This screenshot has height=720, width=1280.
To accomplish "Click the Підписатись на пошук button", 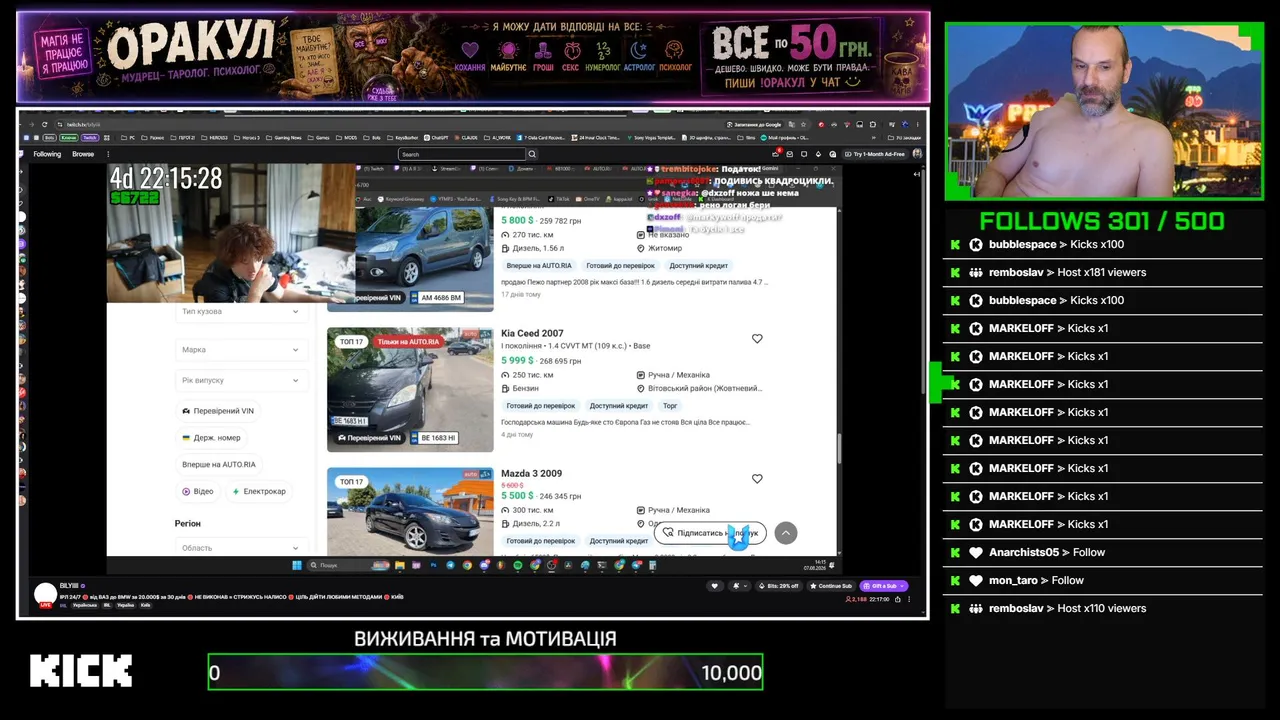I will pos(711,533).
